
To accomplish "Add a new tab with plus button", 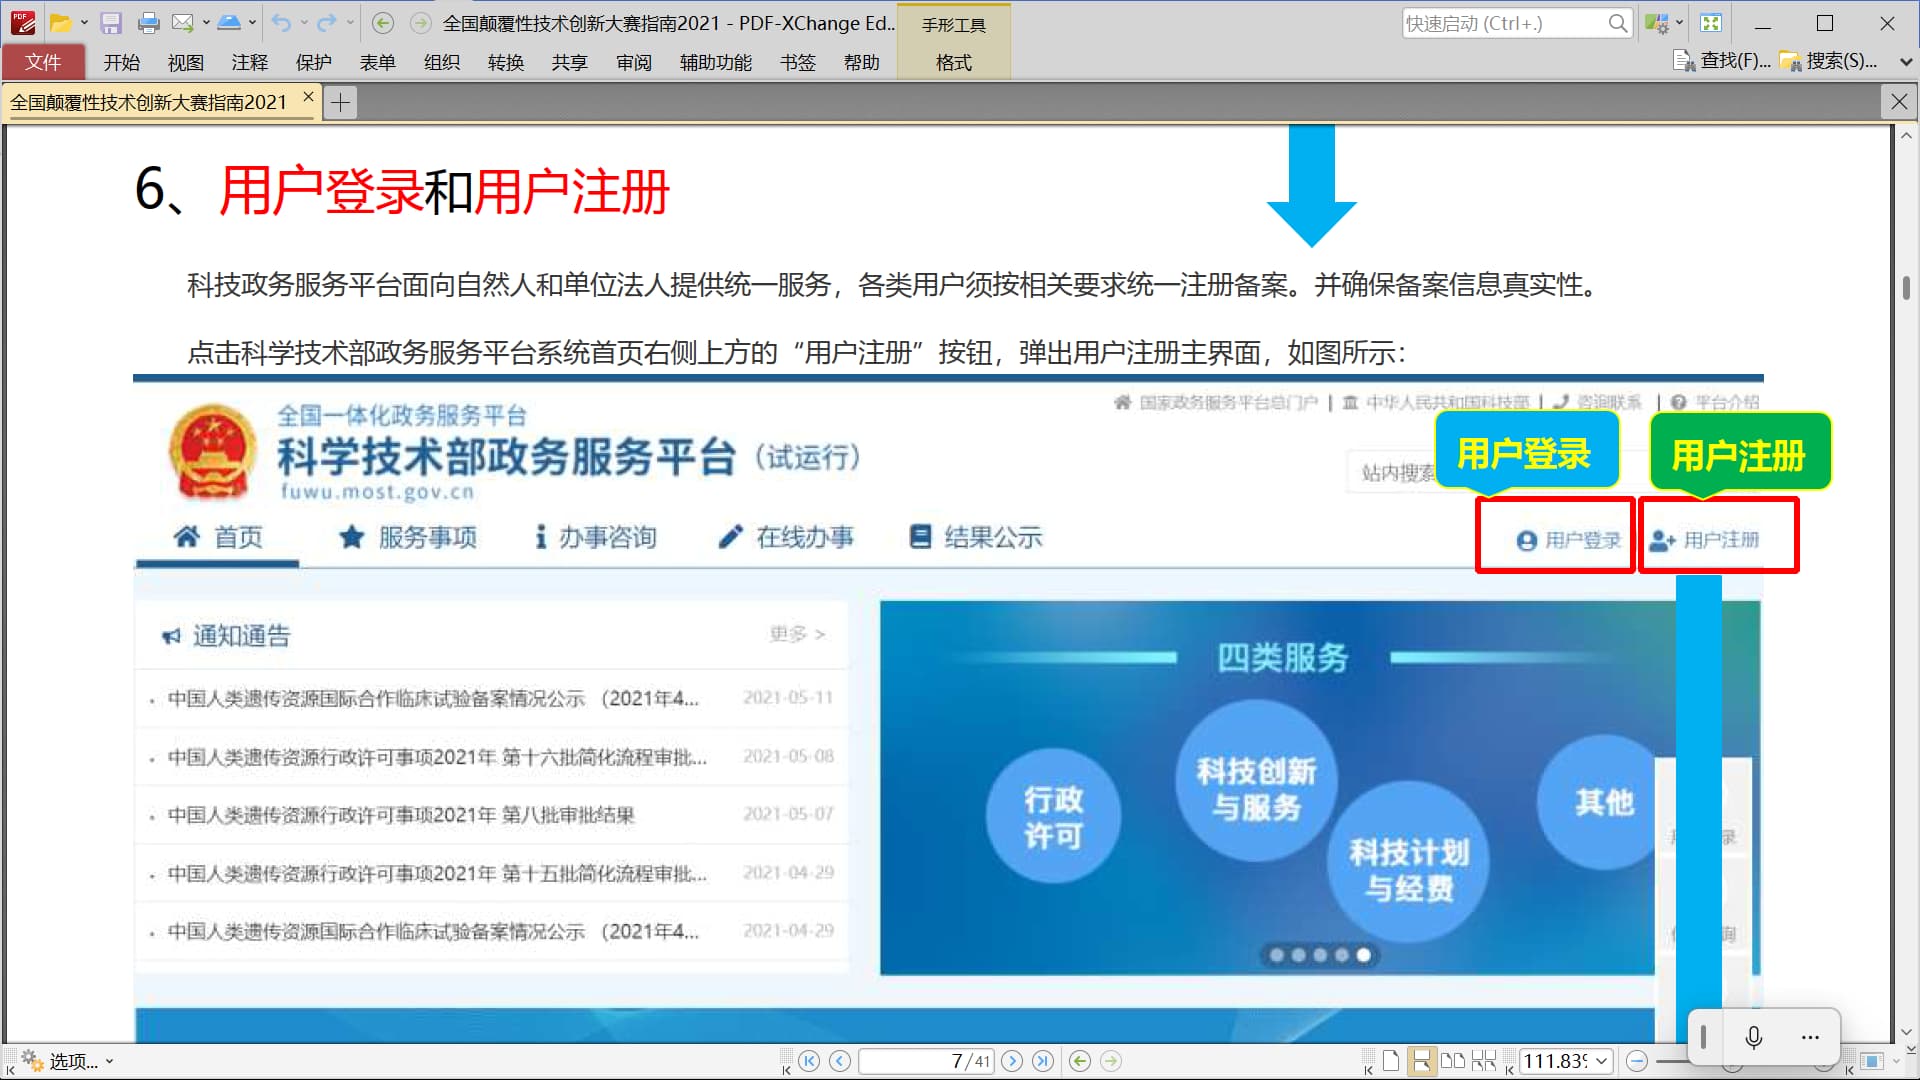I will tap(340, 102).
